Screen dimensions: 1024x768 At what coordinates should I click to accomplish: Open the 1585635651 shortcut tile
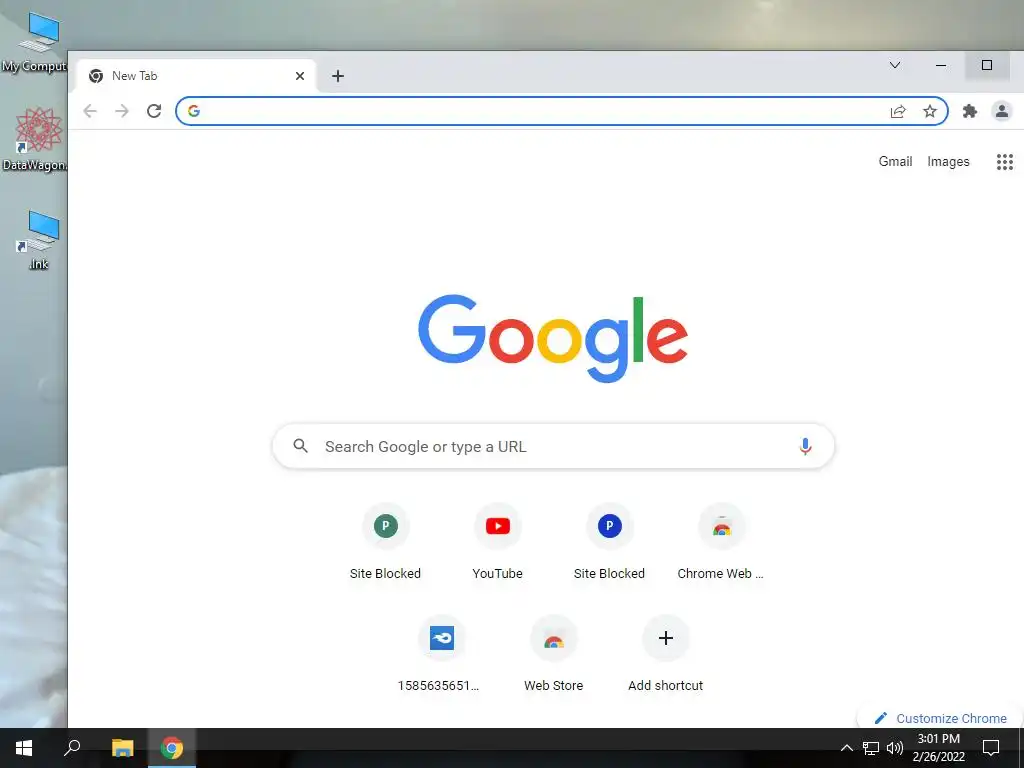click(441, 654)
